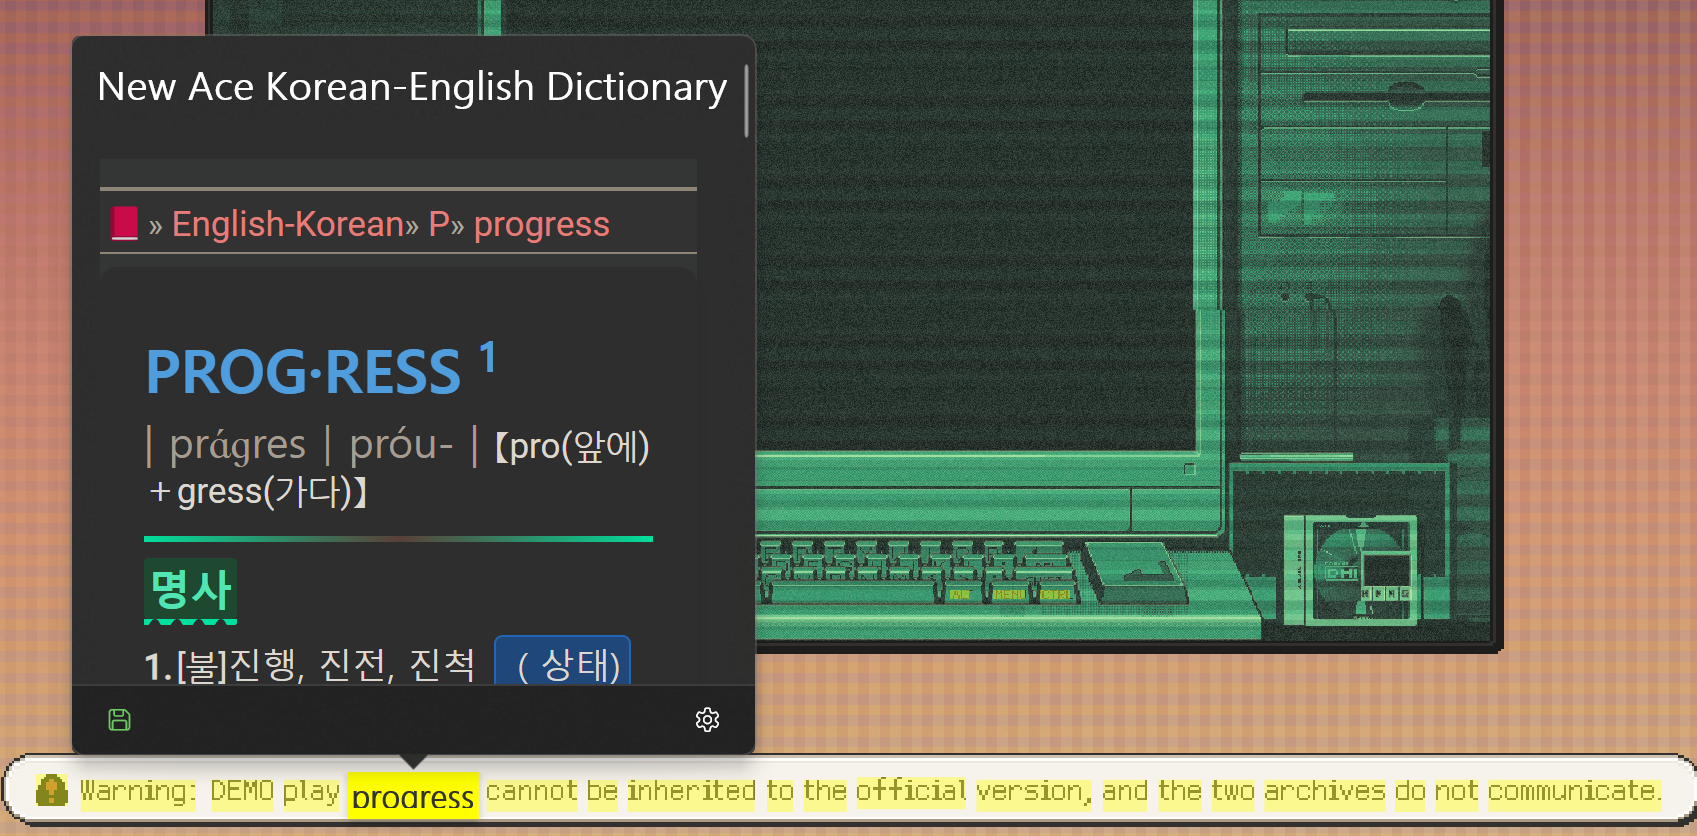1697x836 pixels.
Task: Click the popup's vertical scrollbar thumb
Action: pyautogui.click(x=746, y=100)
